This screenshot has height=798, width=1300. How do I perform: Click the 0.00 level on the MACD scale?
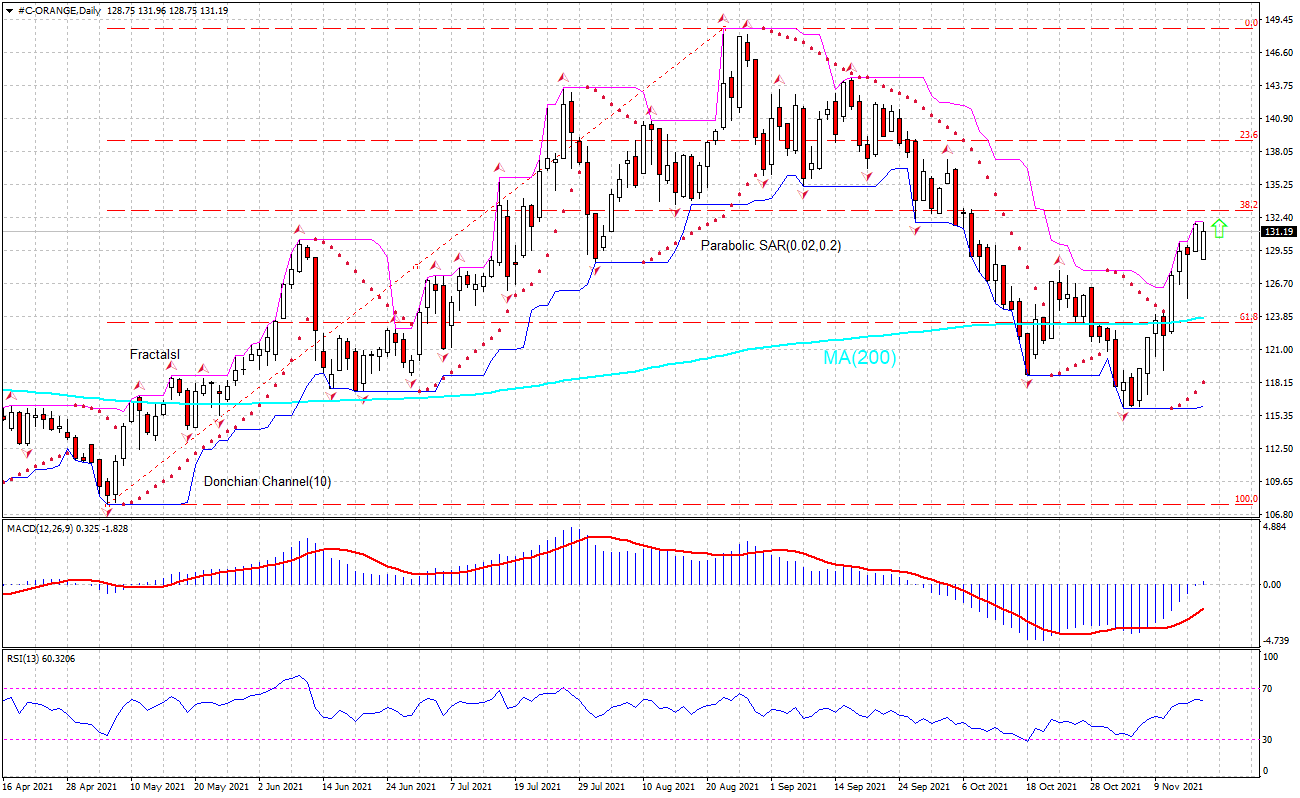(x=1273, y=584)
